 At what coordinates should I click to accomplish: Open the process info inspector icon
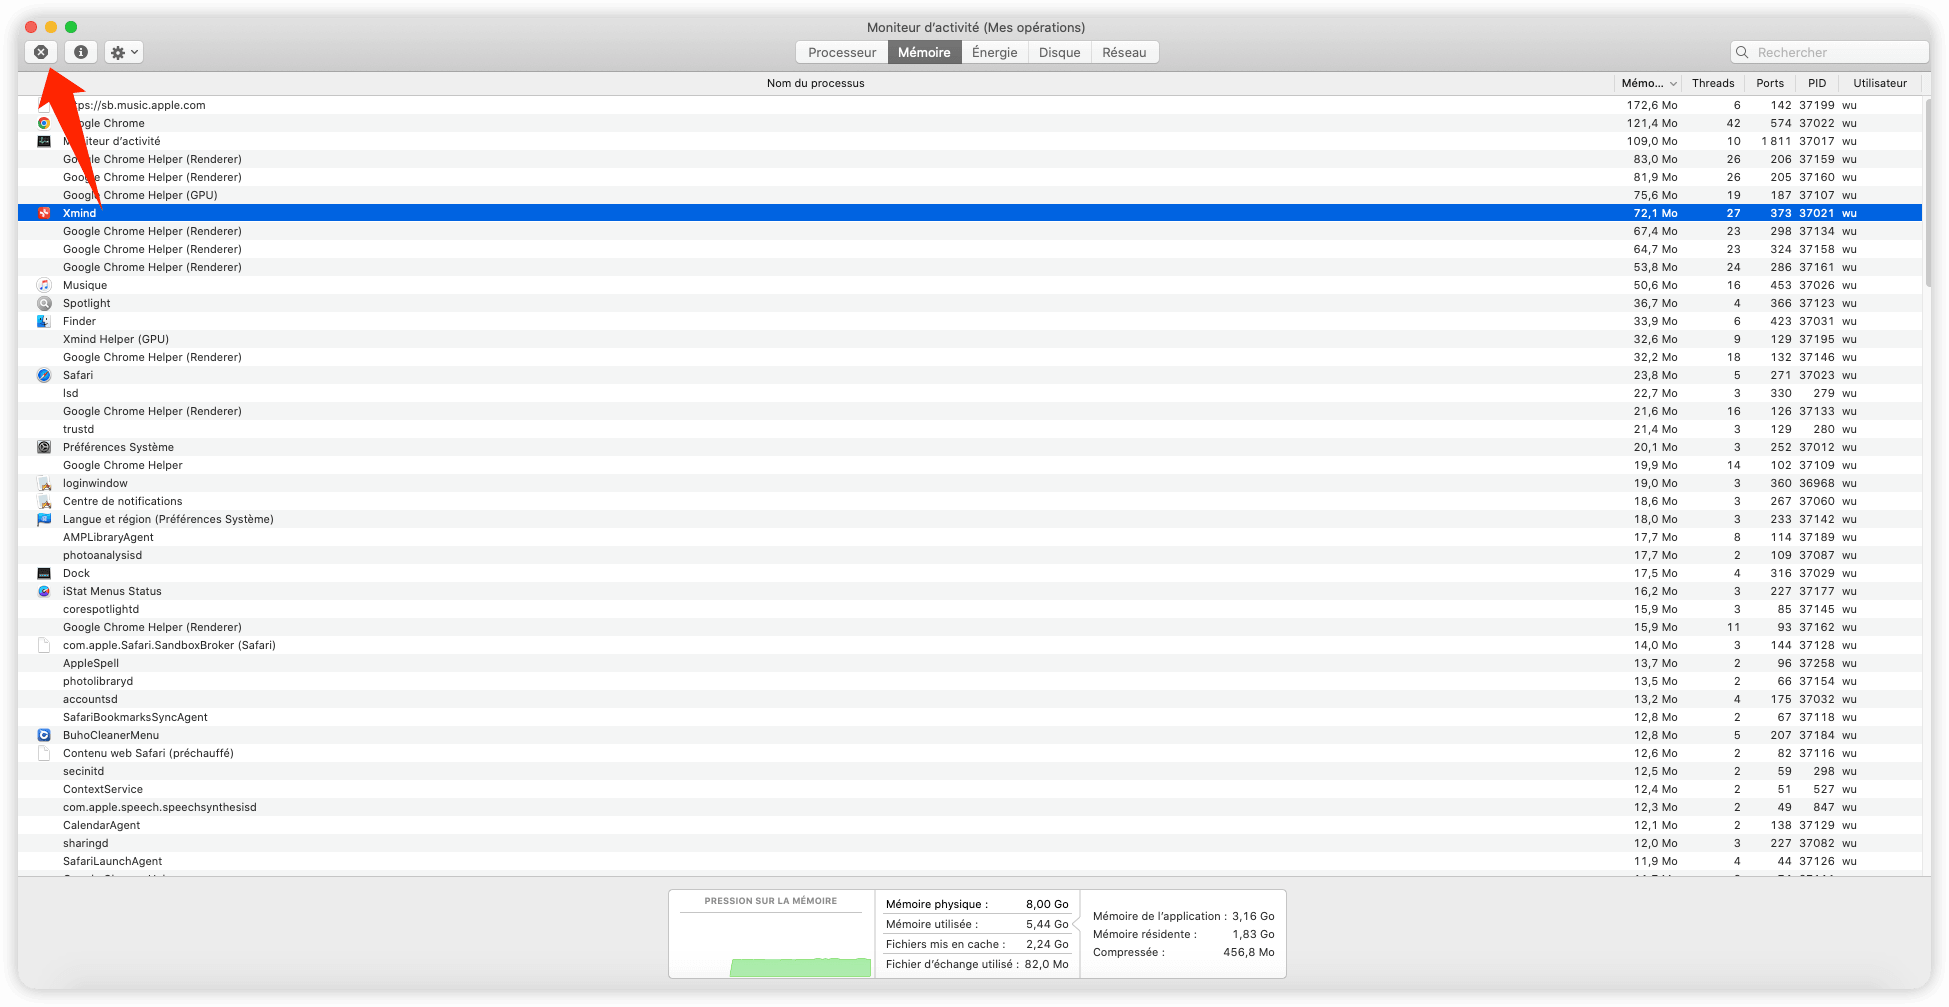pos(81,52)
